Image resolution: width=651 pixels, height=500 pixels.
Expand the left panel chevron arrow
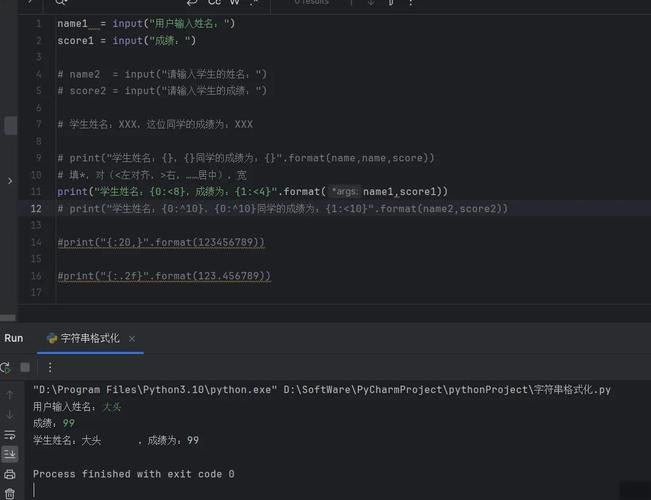click(x=10, y=181)
